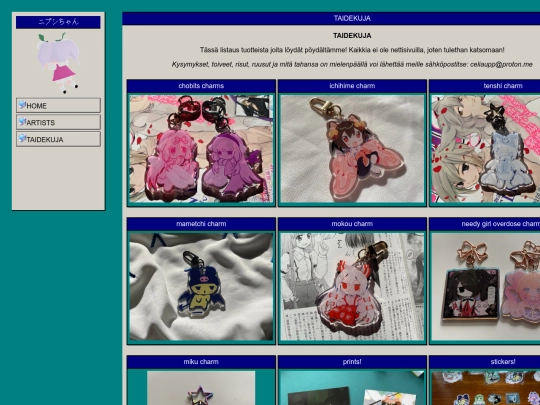This screenshot has width=540, height=405.
Task: Click the 'mametchi charm' card title
Action: point(201,224)
